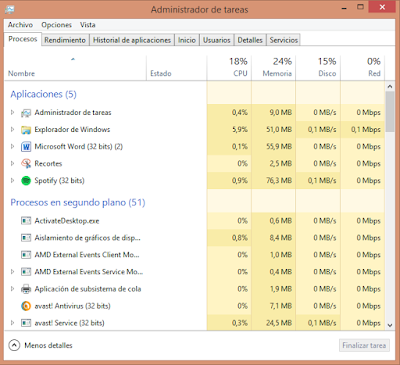Switch to the Servicios tab

[284, 40]
